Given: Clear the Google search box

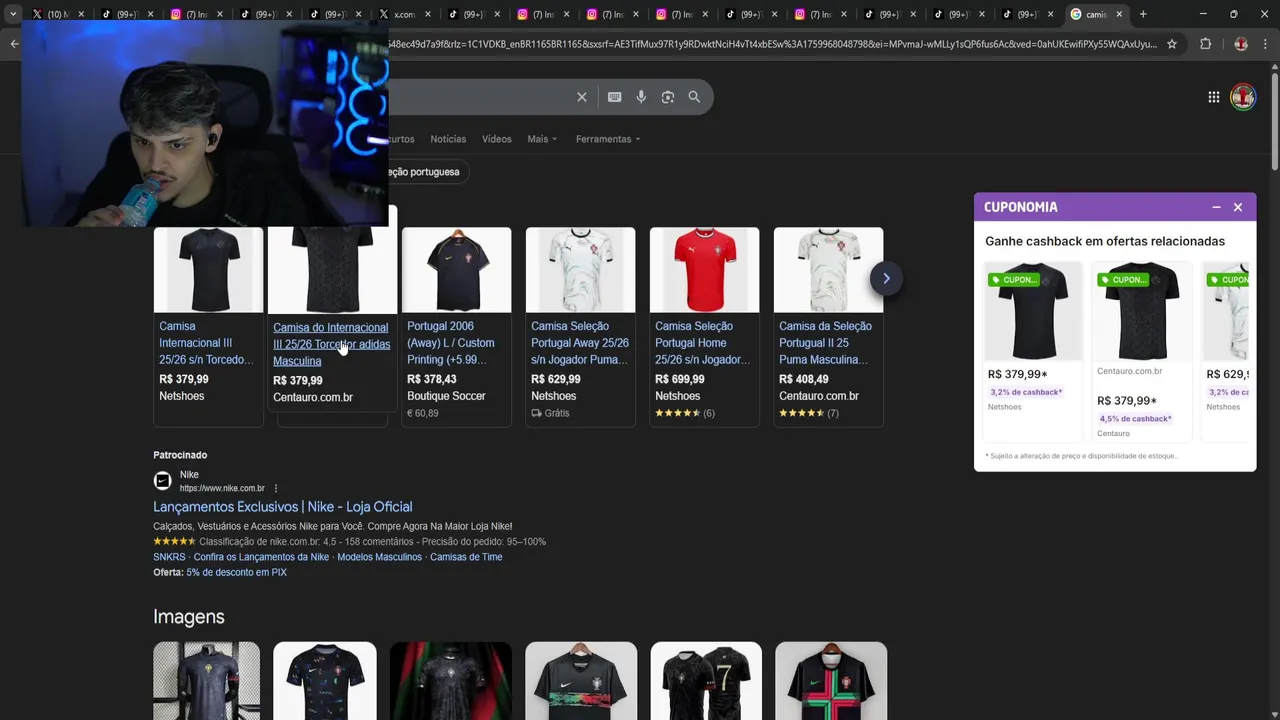Looking at the screenshot, I should 581,97.
